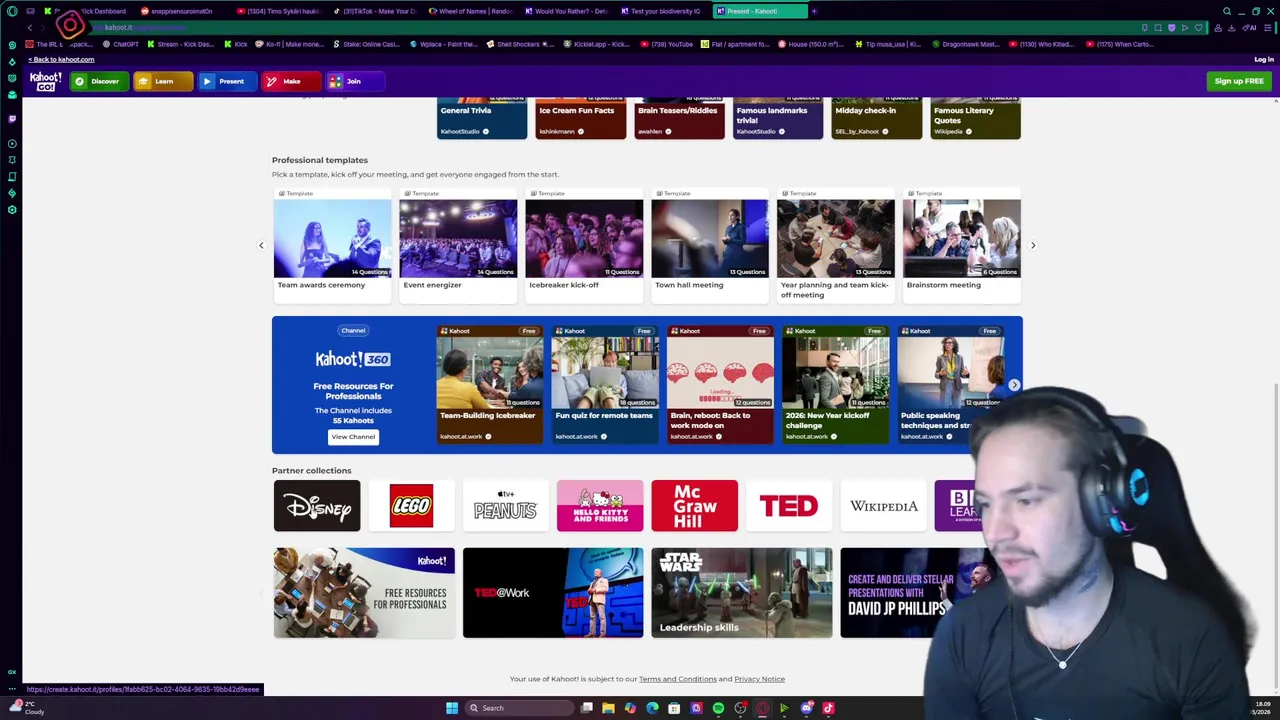Open Hello Kitty and Friends collection

click(600, 506)
